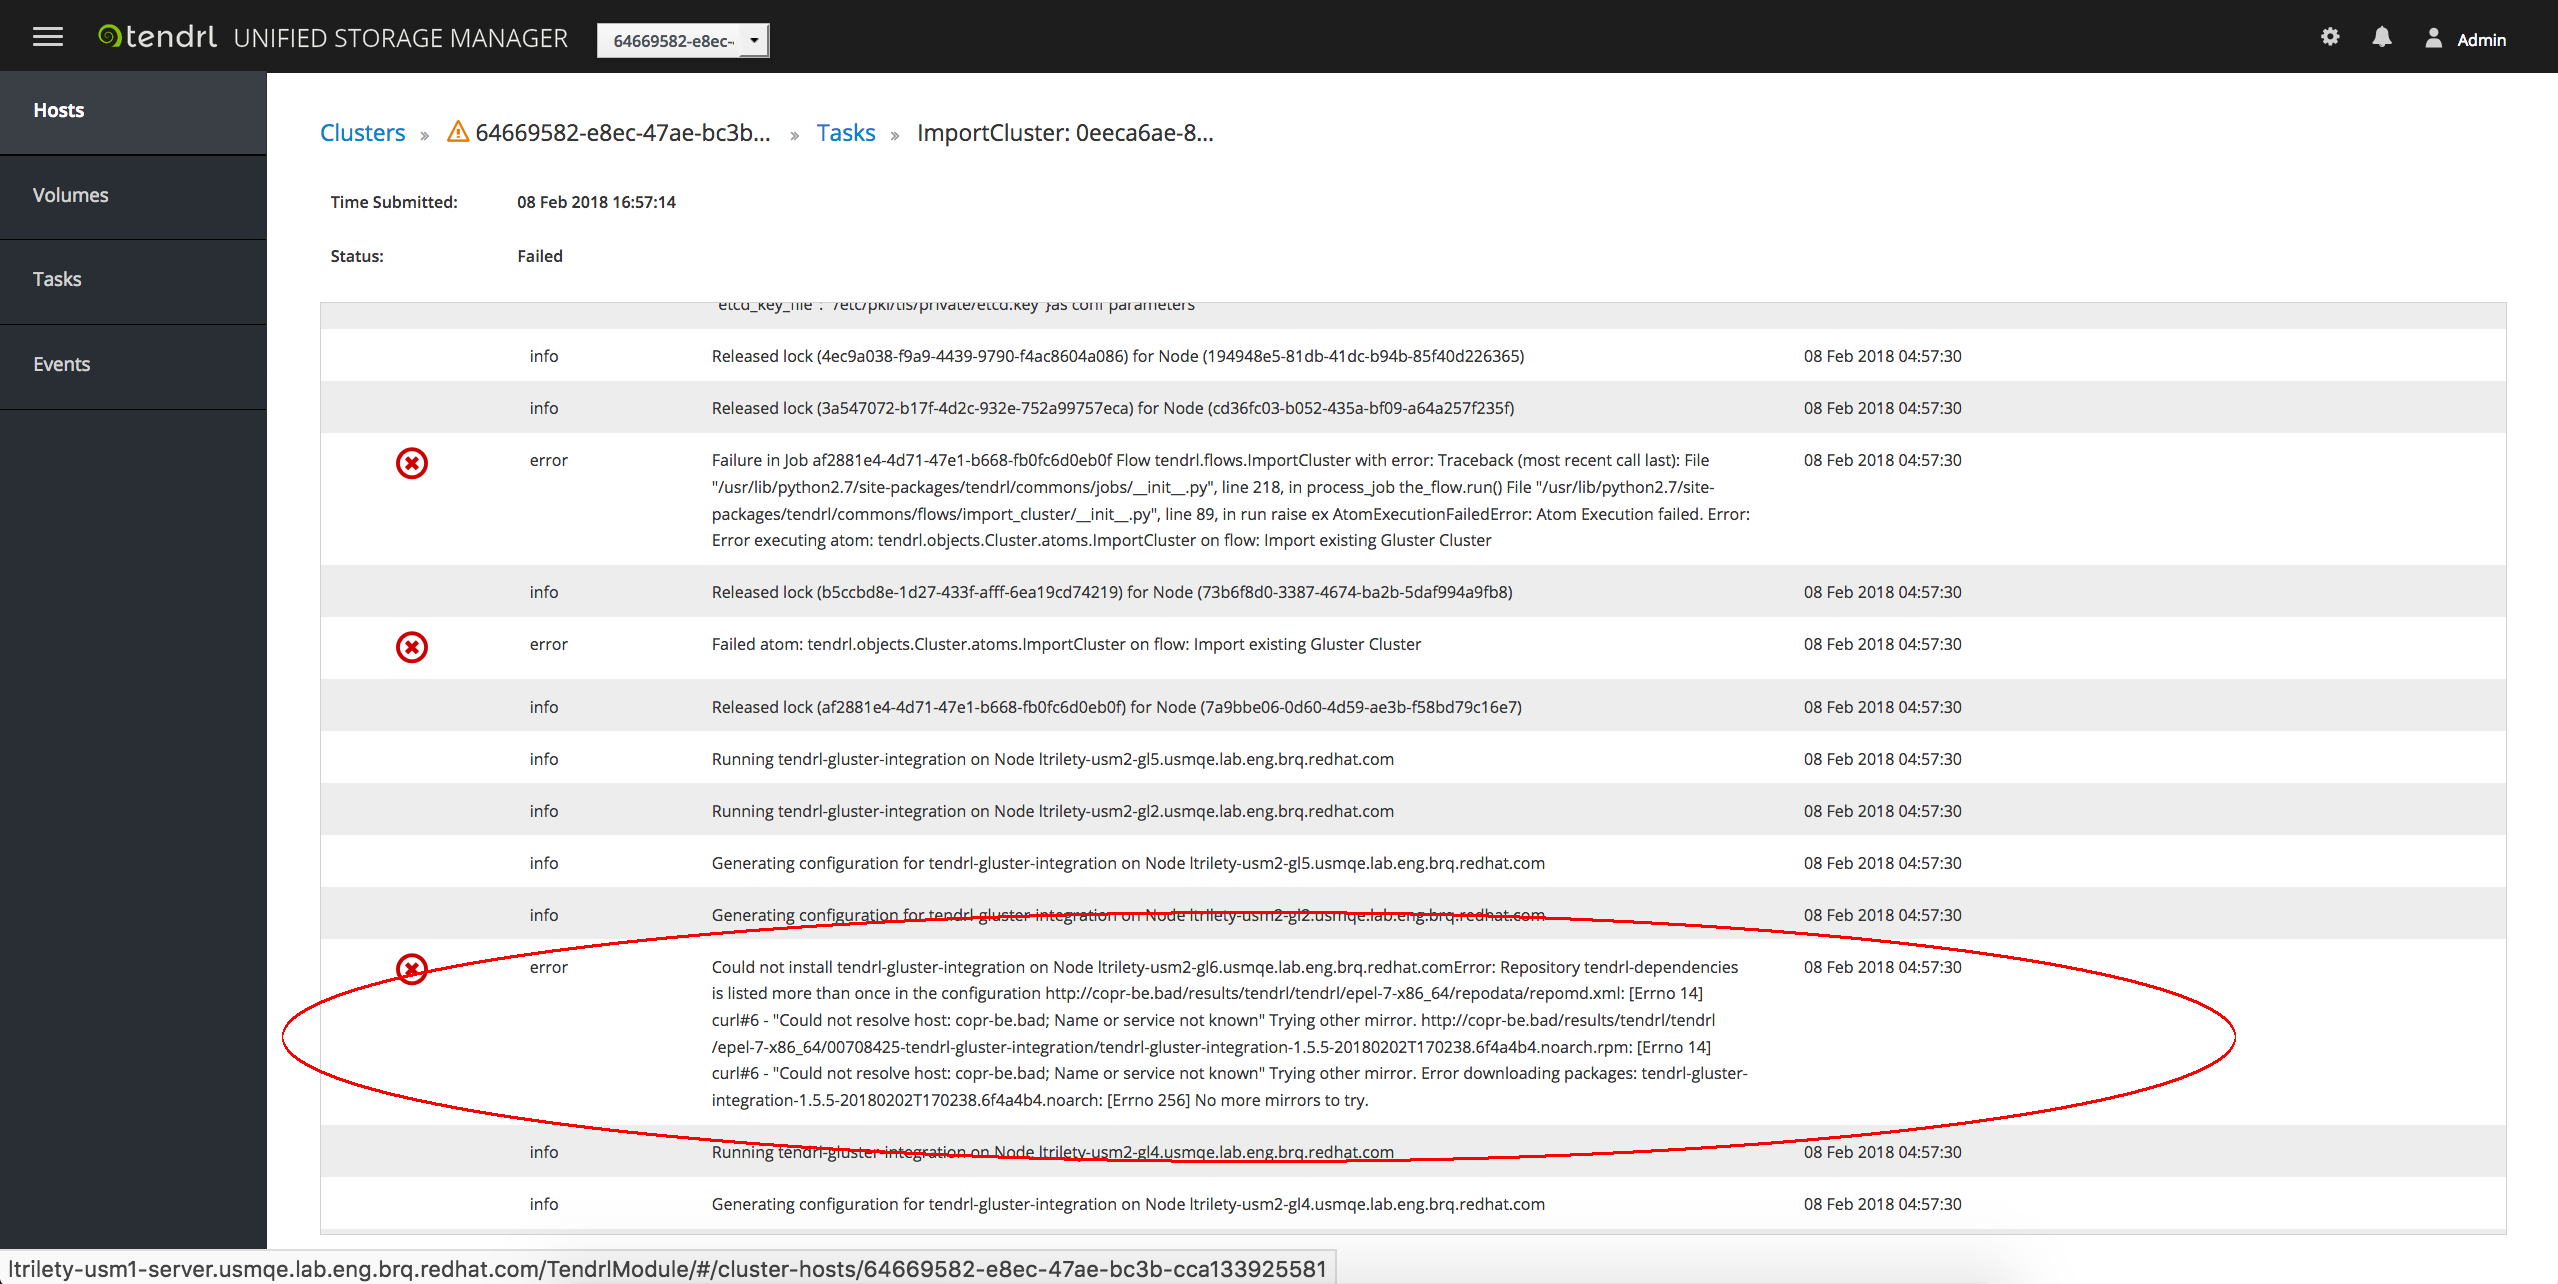Select the Failed atom ImportCluster log message
Screen dimensions: 2558x1284
pos(1065,644)
